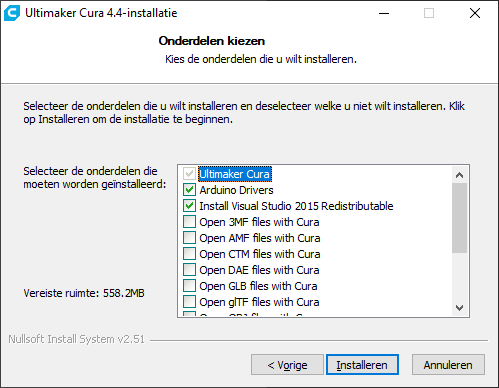Select the Arduino Drivers label text
Screen dimensions: 499x388
(236, 190)
